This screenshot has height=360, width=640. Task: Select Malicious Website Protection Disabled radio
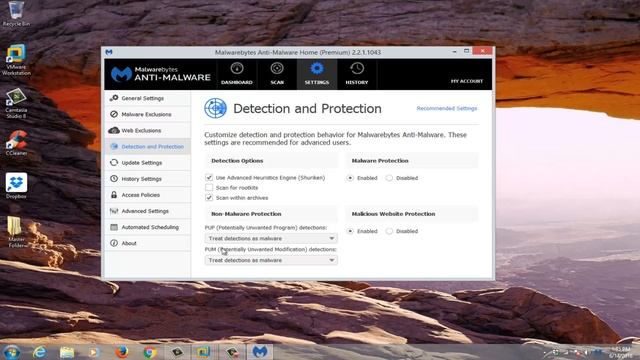389,231
